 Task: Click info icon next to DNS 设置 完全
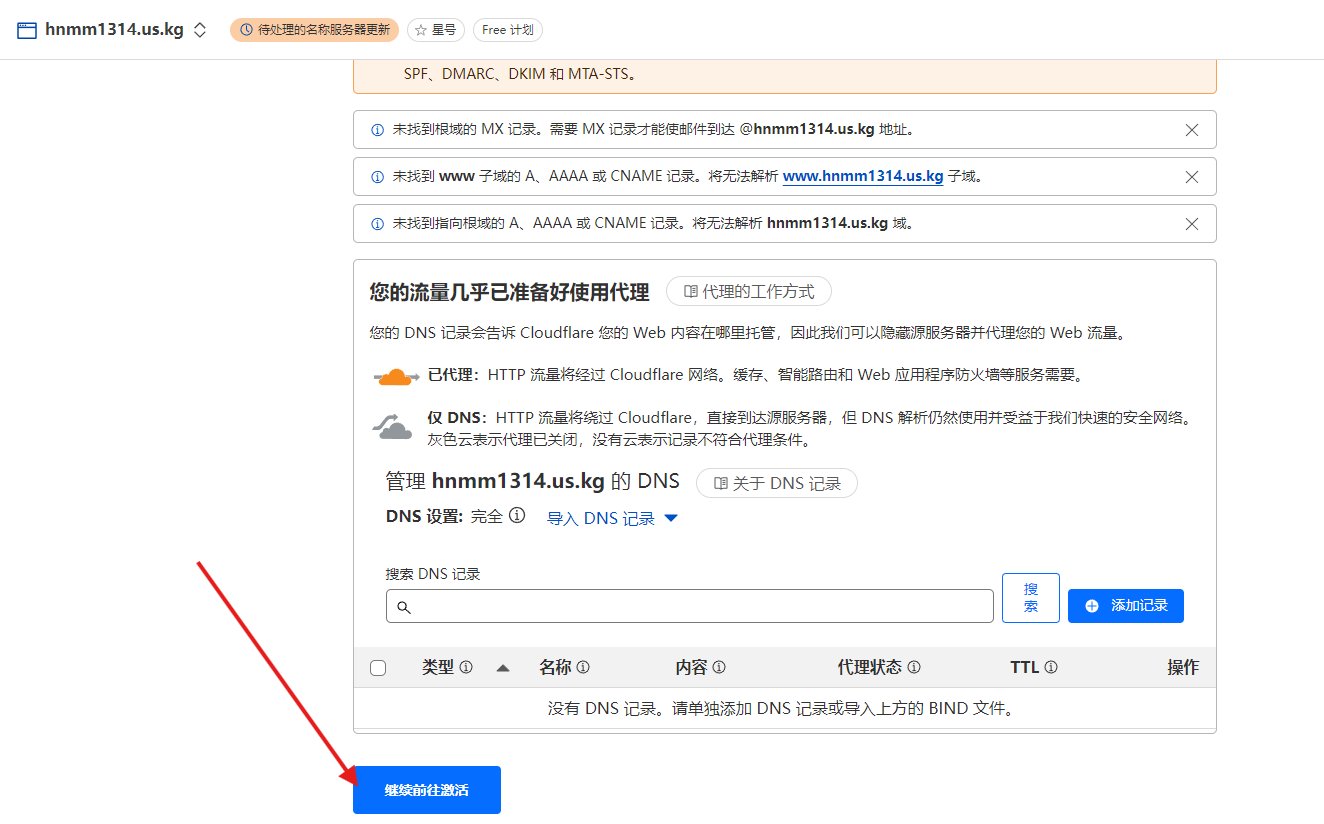tap(517, 516)
